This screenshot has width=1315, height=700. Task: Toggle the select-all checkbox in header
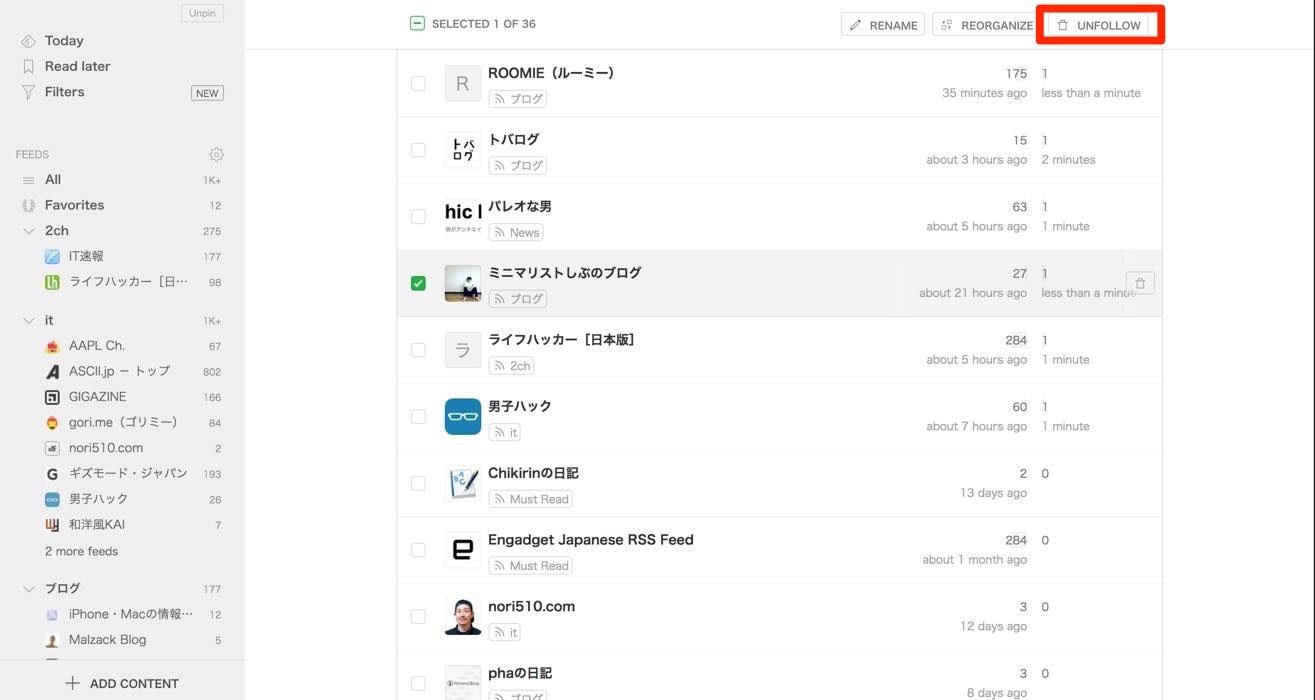[x=418, y=24]
